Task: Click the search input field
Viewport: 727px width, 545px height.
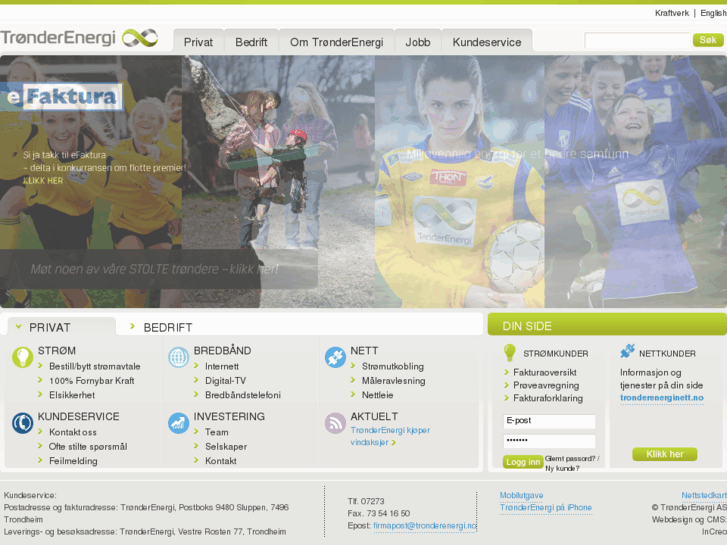Action: pyautogui.click(x=637, y=40)
